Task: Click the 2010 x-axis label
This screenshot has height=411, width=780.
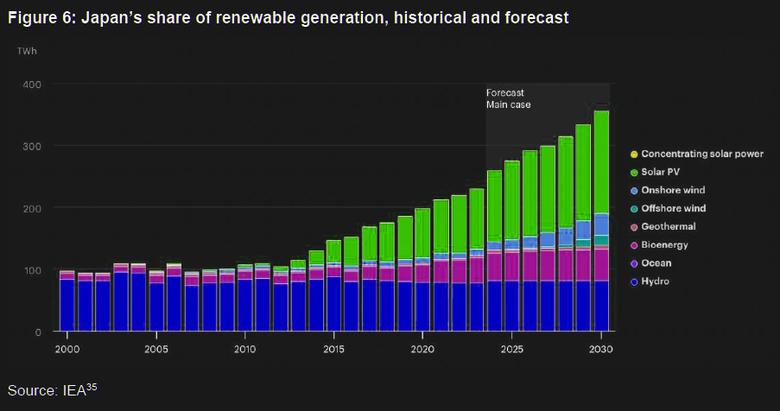Action: point(245,349)
